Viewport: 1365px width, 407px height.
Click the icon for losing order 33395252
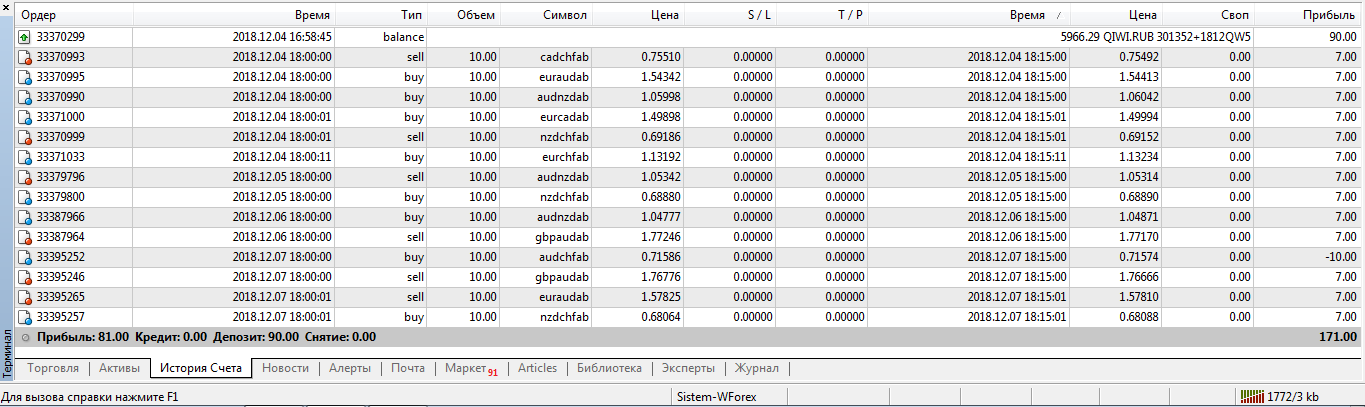25,257
